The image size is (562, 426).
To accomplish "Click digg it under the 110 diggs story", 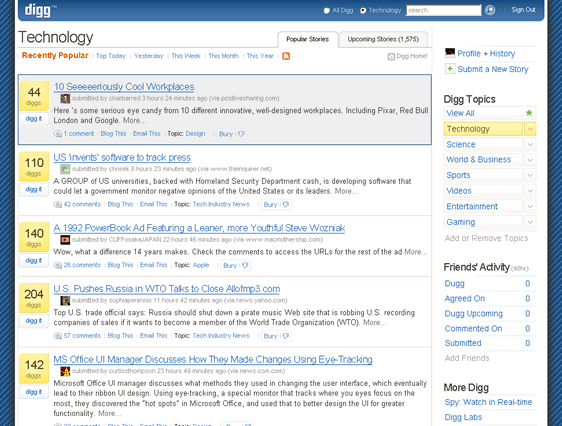I will click(x=33, y=189).
